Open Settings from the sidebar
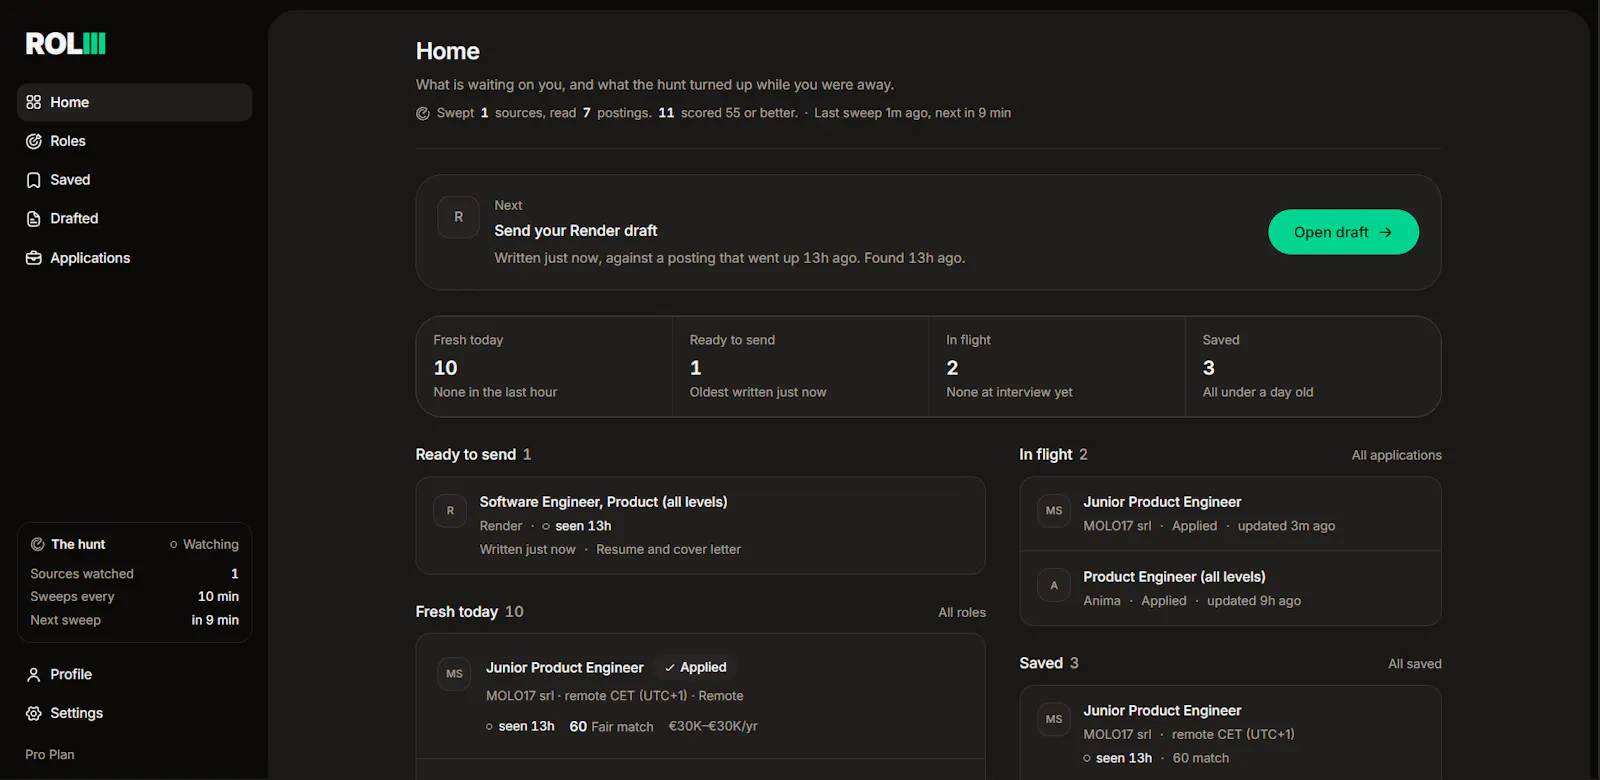The image size is (1600, 780). coord(134,713)
